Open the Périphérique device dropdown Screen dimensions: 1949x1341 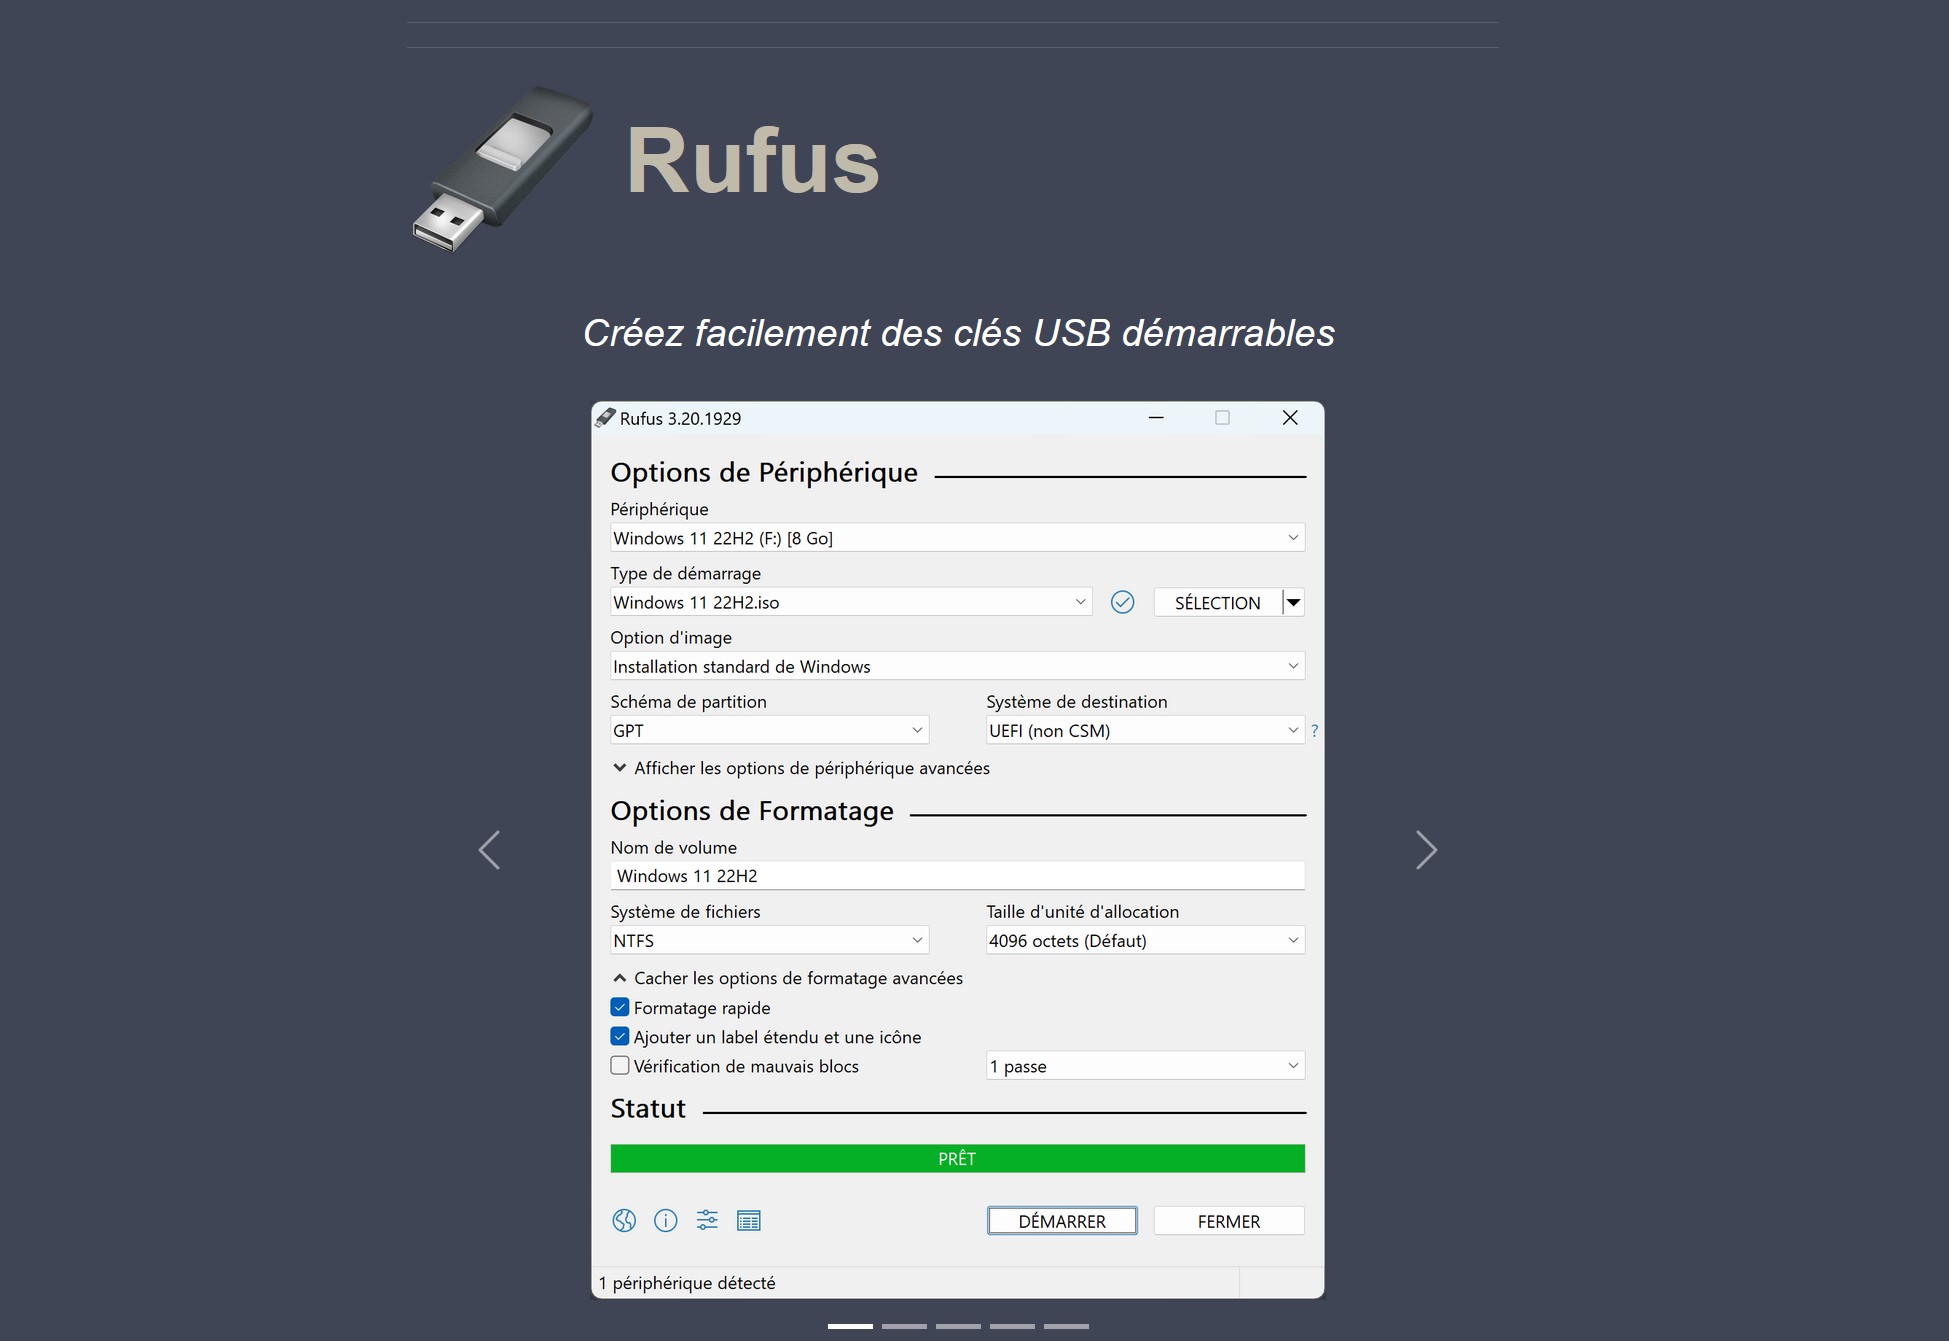click(956, 538)
